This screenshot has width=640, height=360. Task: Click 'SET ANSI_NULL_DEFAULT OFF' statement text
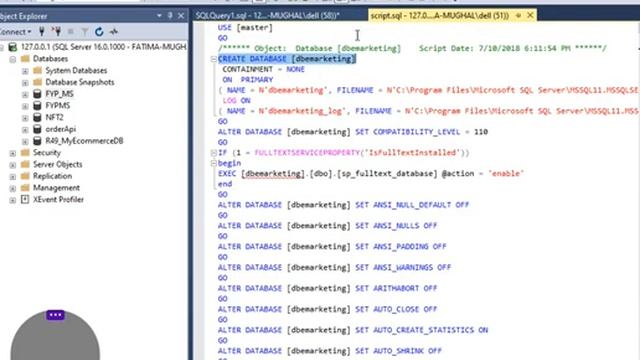tap(412, 205)
